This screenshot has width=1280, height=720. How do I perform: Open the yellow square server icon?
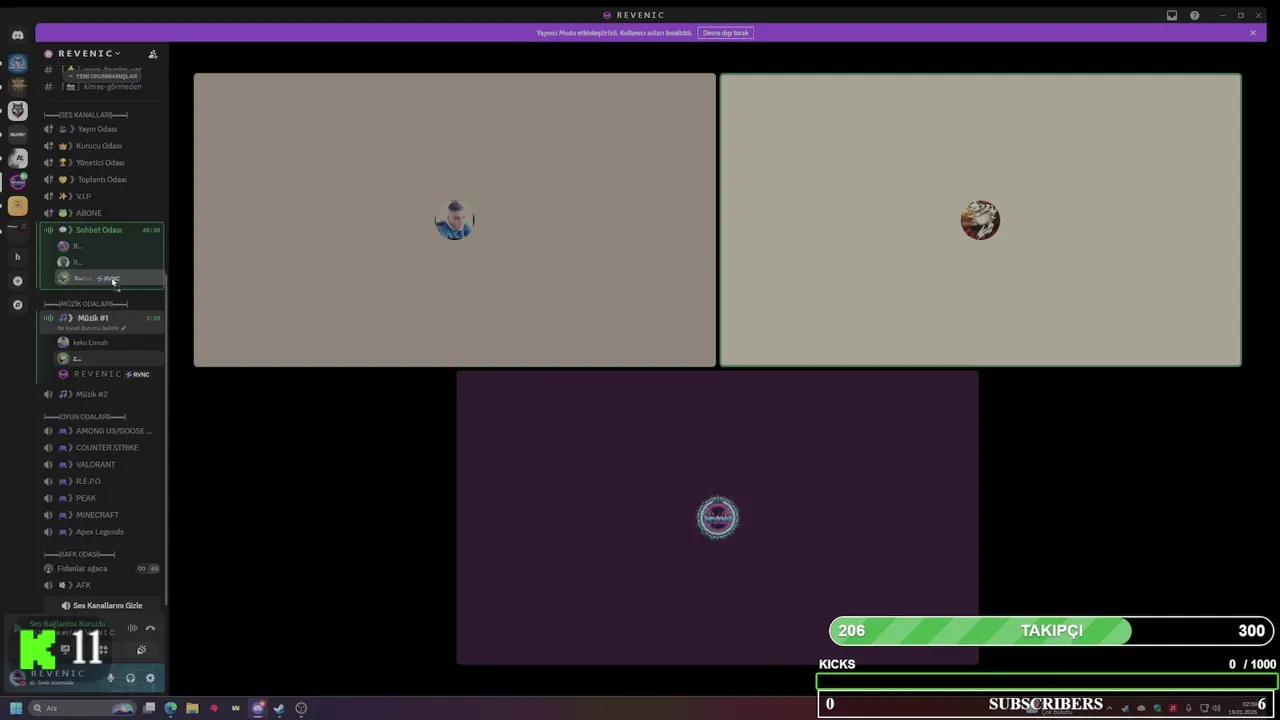(x=17, y=206)
